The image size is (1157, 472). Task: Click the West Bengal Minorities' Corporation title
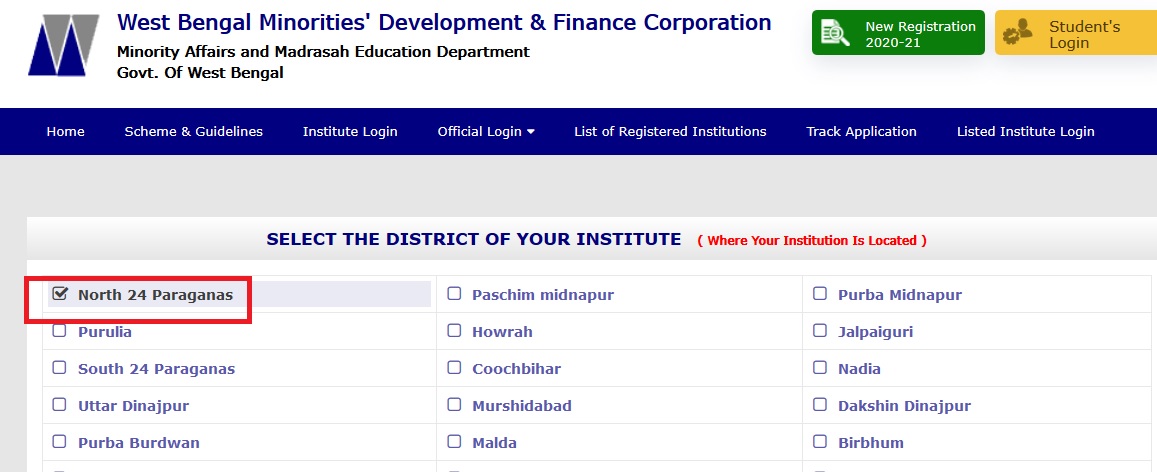pos(444,23)
